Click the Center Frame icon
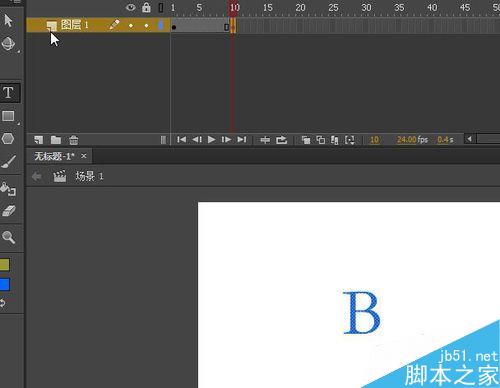Viewport: 500px width, 388px height. [x=265, y=140]
